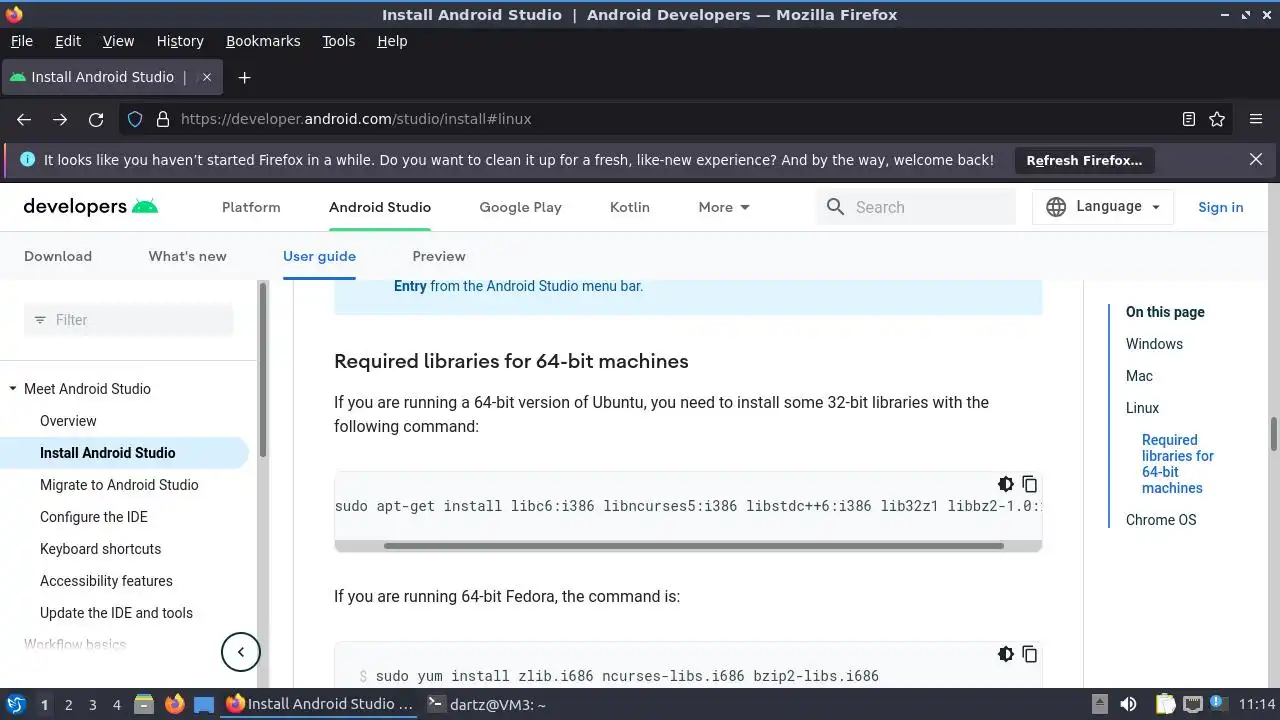
Task: Jump to Required libraries for 64-bit machines
Action: (x=1178, y=464)
